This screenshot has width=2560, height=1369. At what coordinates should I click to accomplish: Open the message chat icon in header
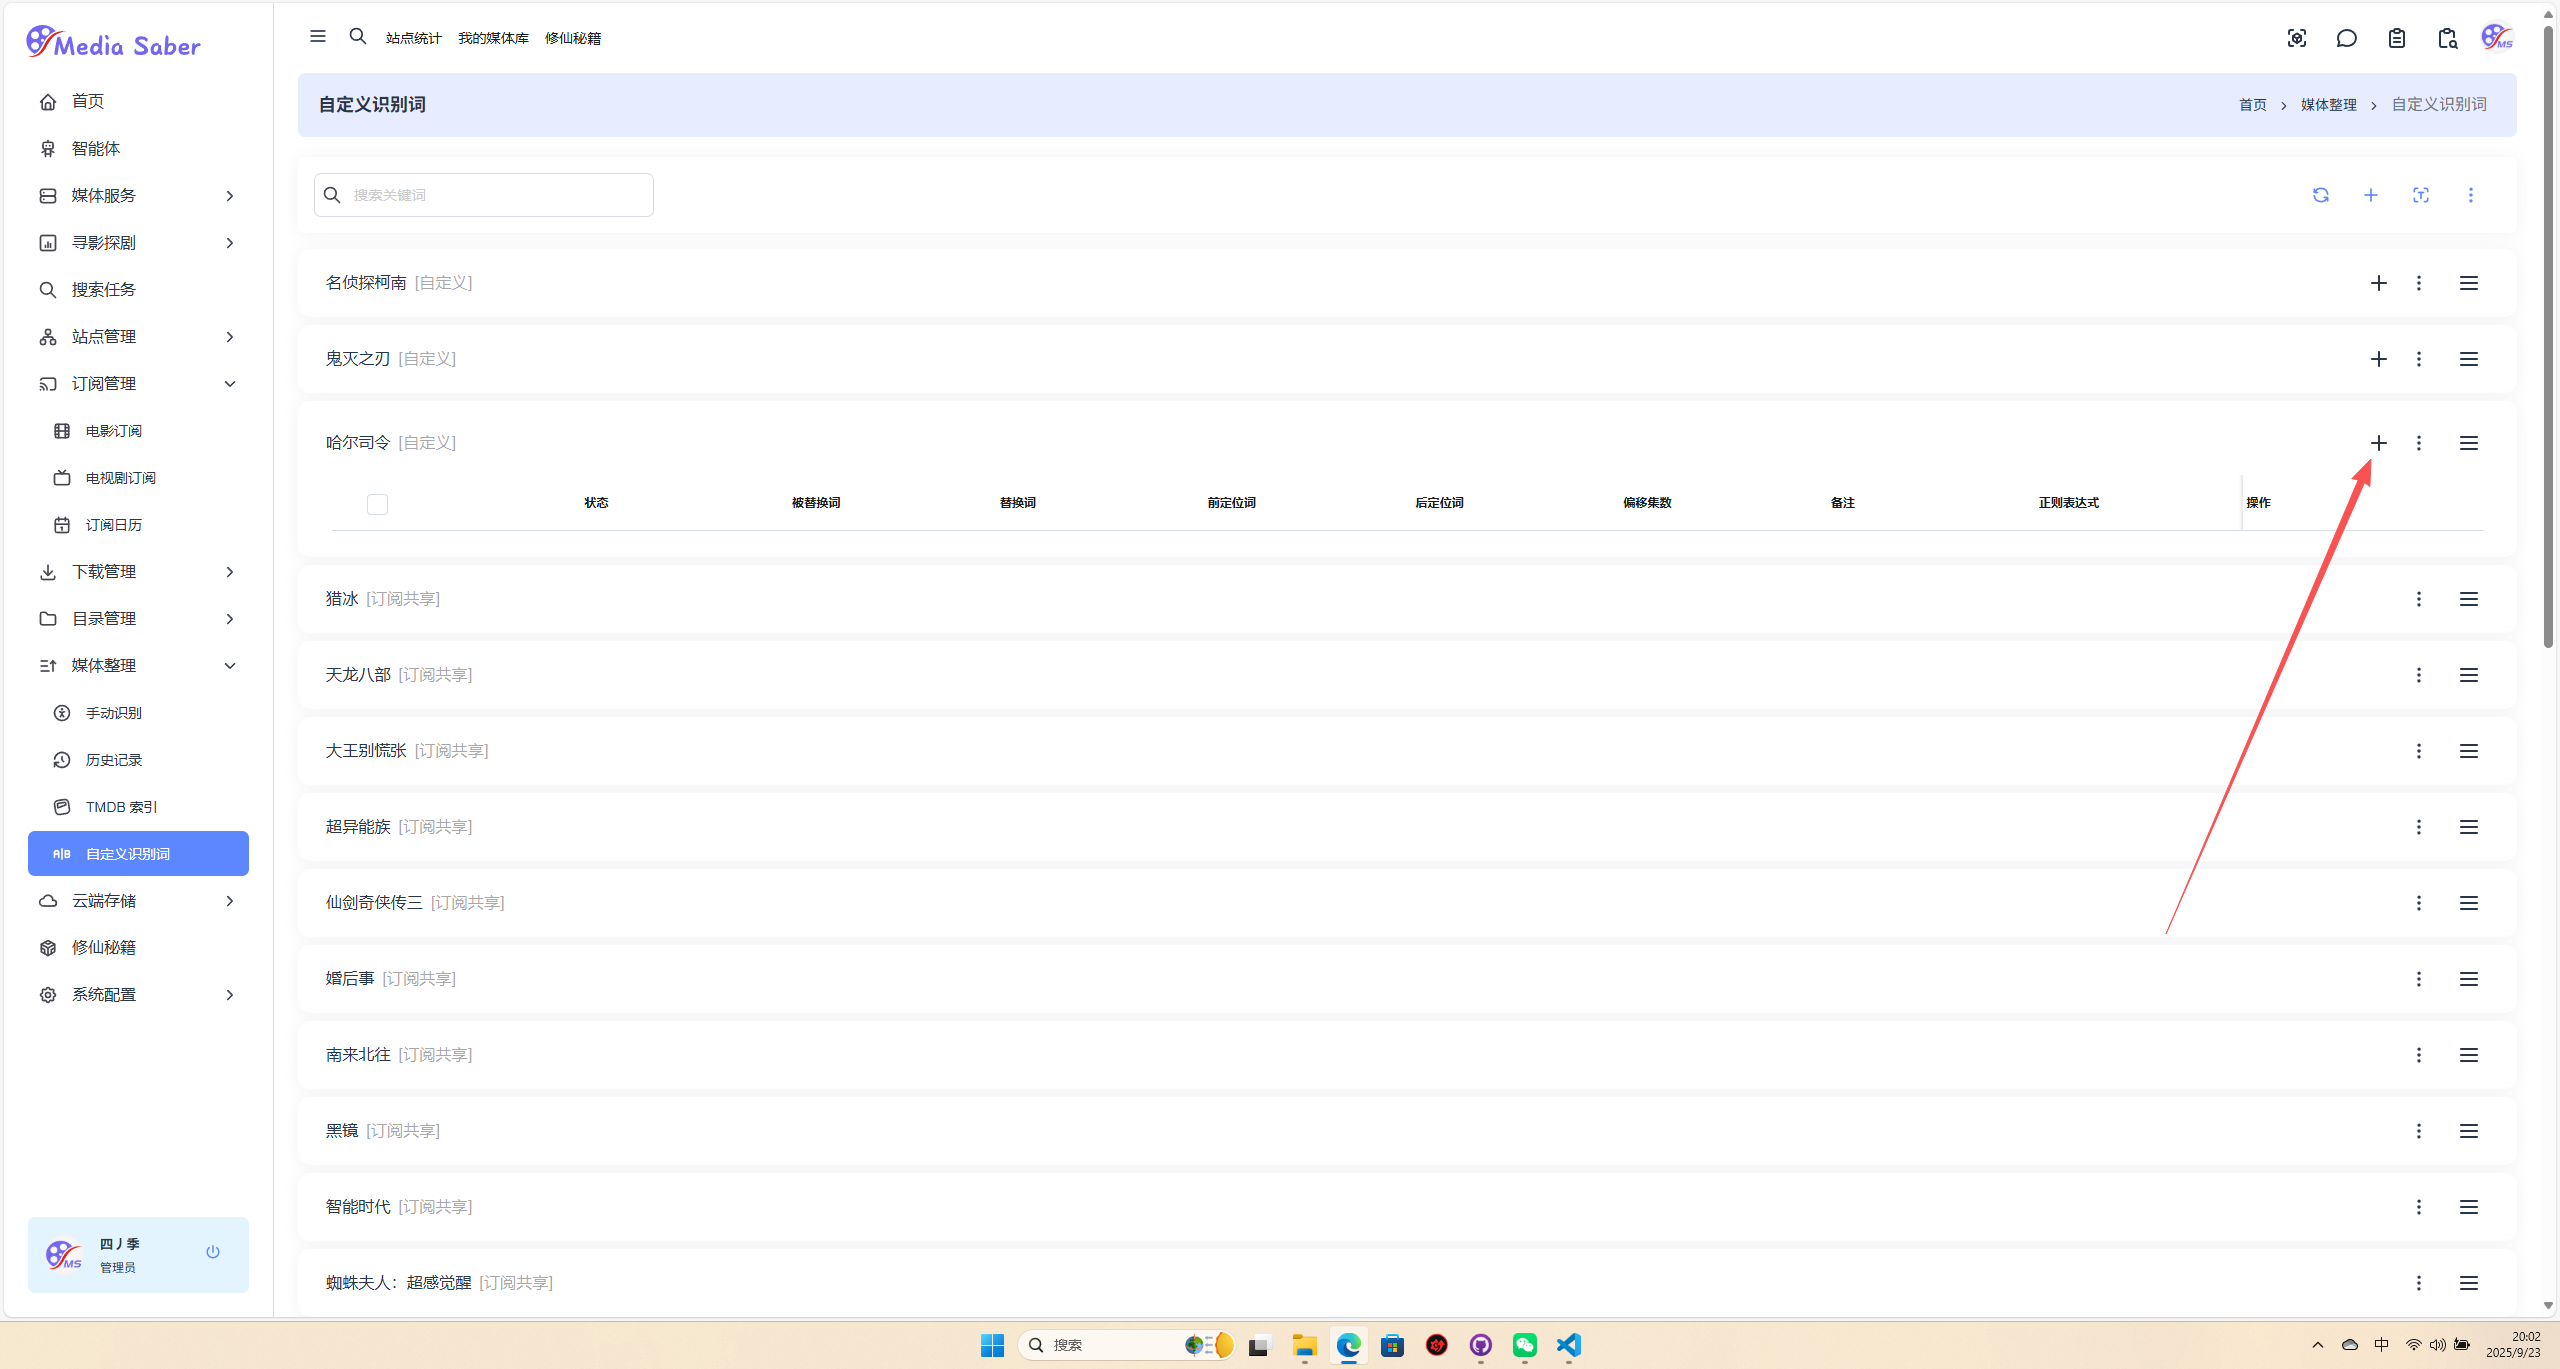click(2346, 38)
